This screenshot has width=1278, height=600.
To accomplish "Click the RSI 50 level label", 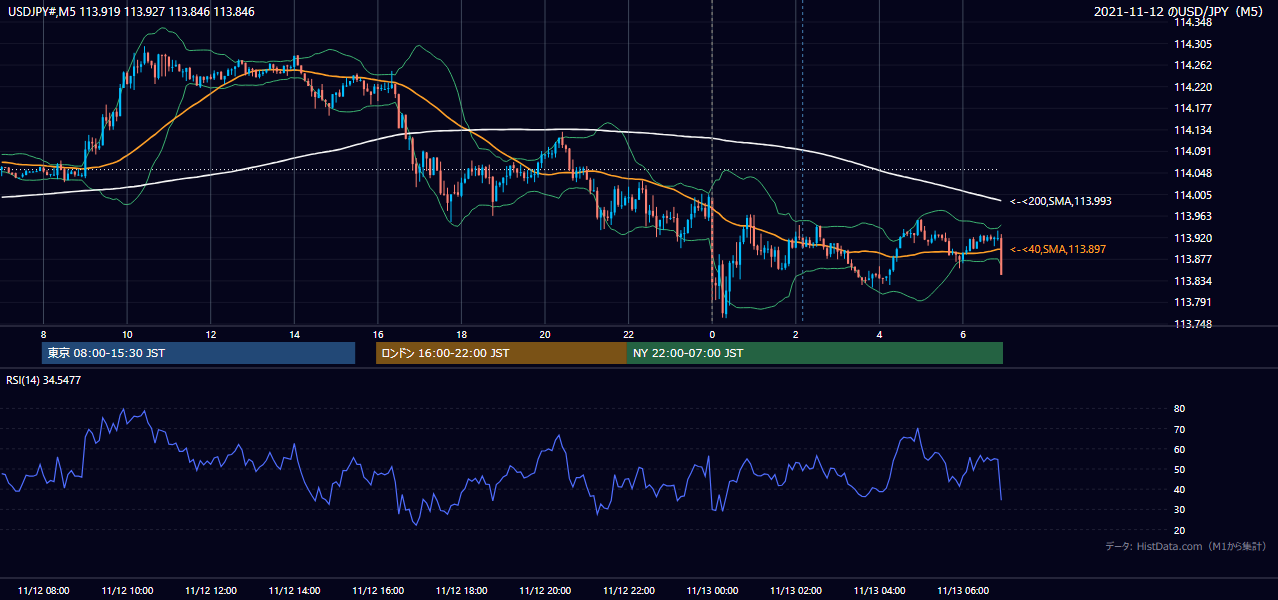I will (x=1179, y=469).
